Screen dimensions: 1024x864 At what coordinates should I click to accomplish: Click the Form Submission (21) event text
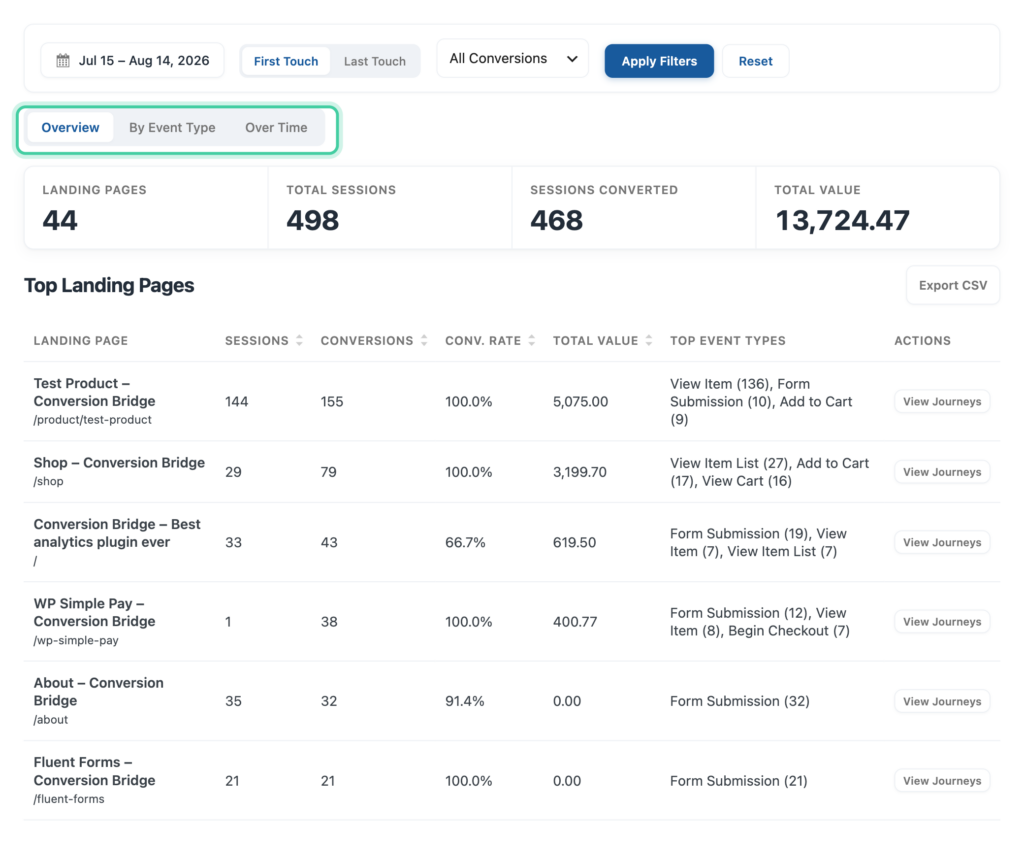(x=739, y=781)
